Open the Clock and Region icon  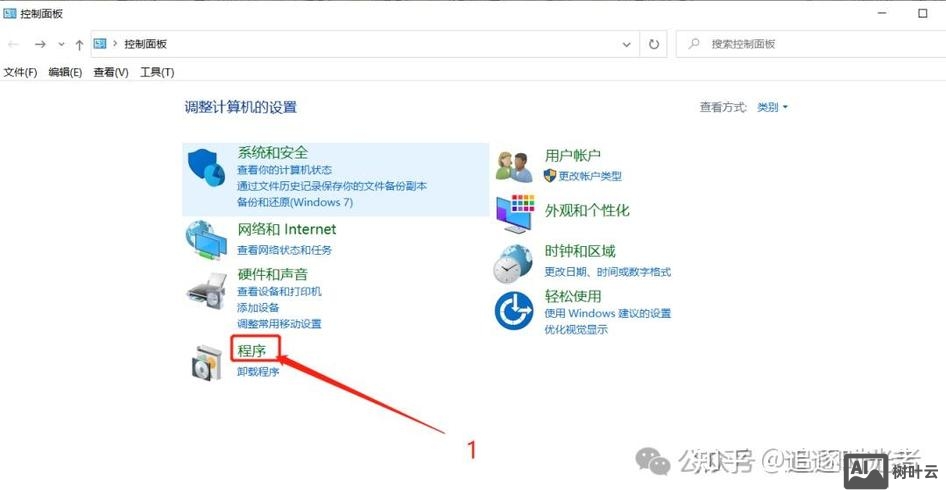click(x=513, y=264)
